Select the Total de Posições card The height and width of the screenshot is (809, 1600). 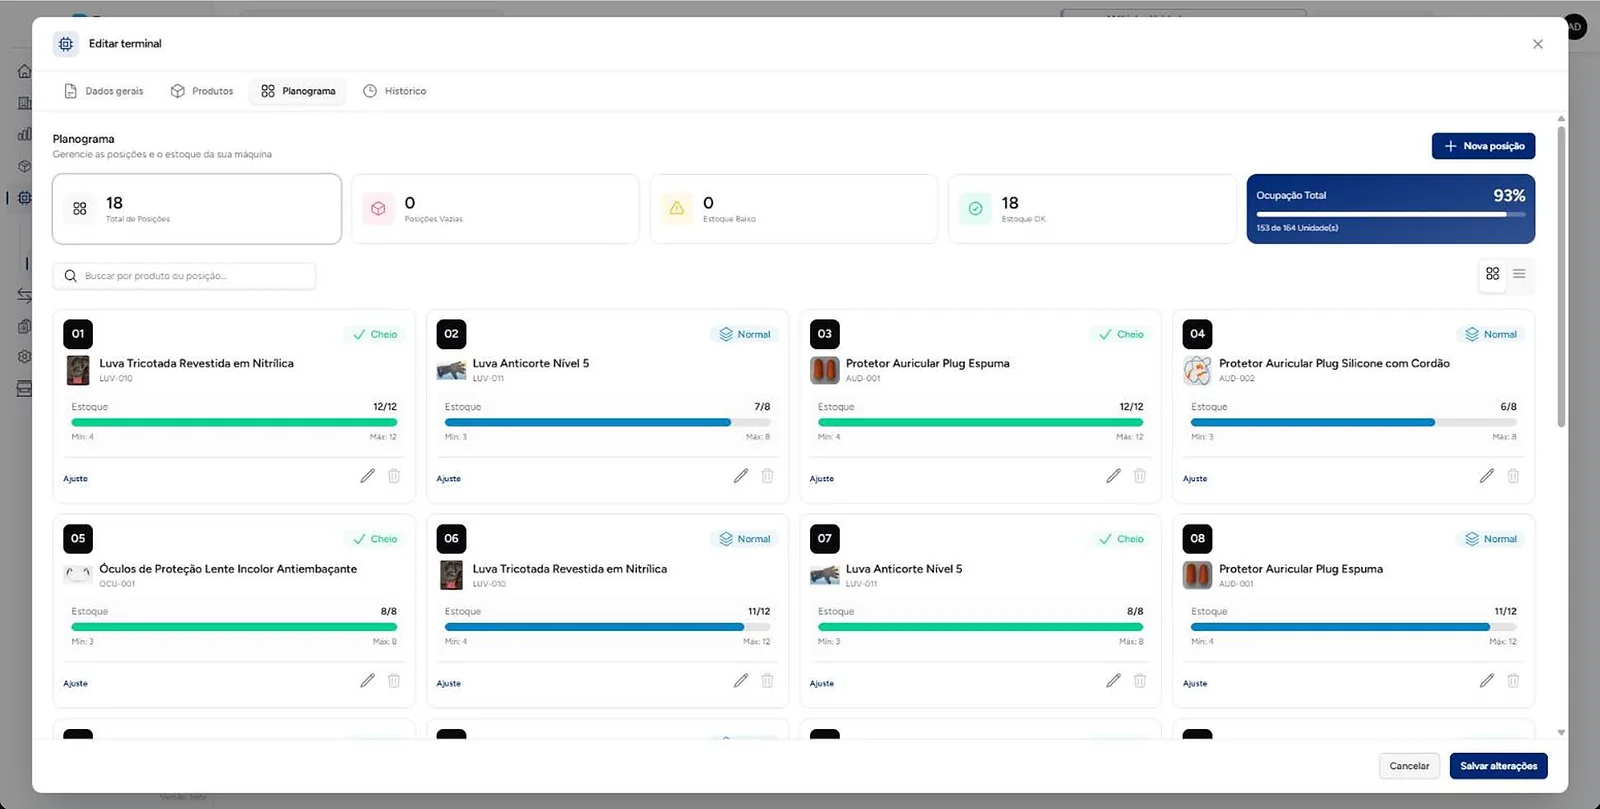pos(197,209)
